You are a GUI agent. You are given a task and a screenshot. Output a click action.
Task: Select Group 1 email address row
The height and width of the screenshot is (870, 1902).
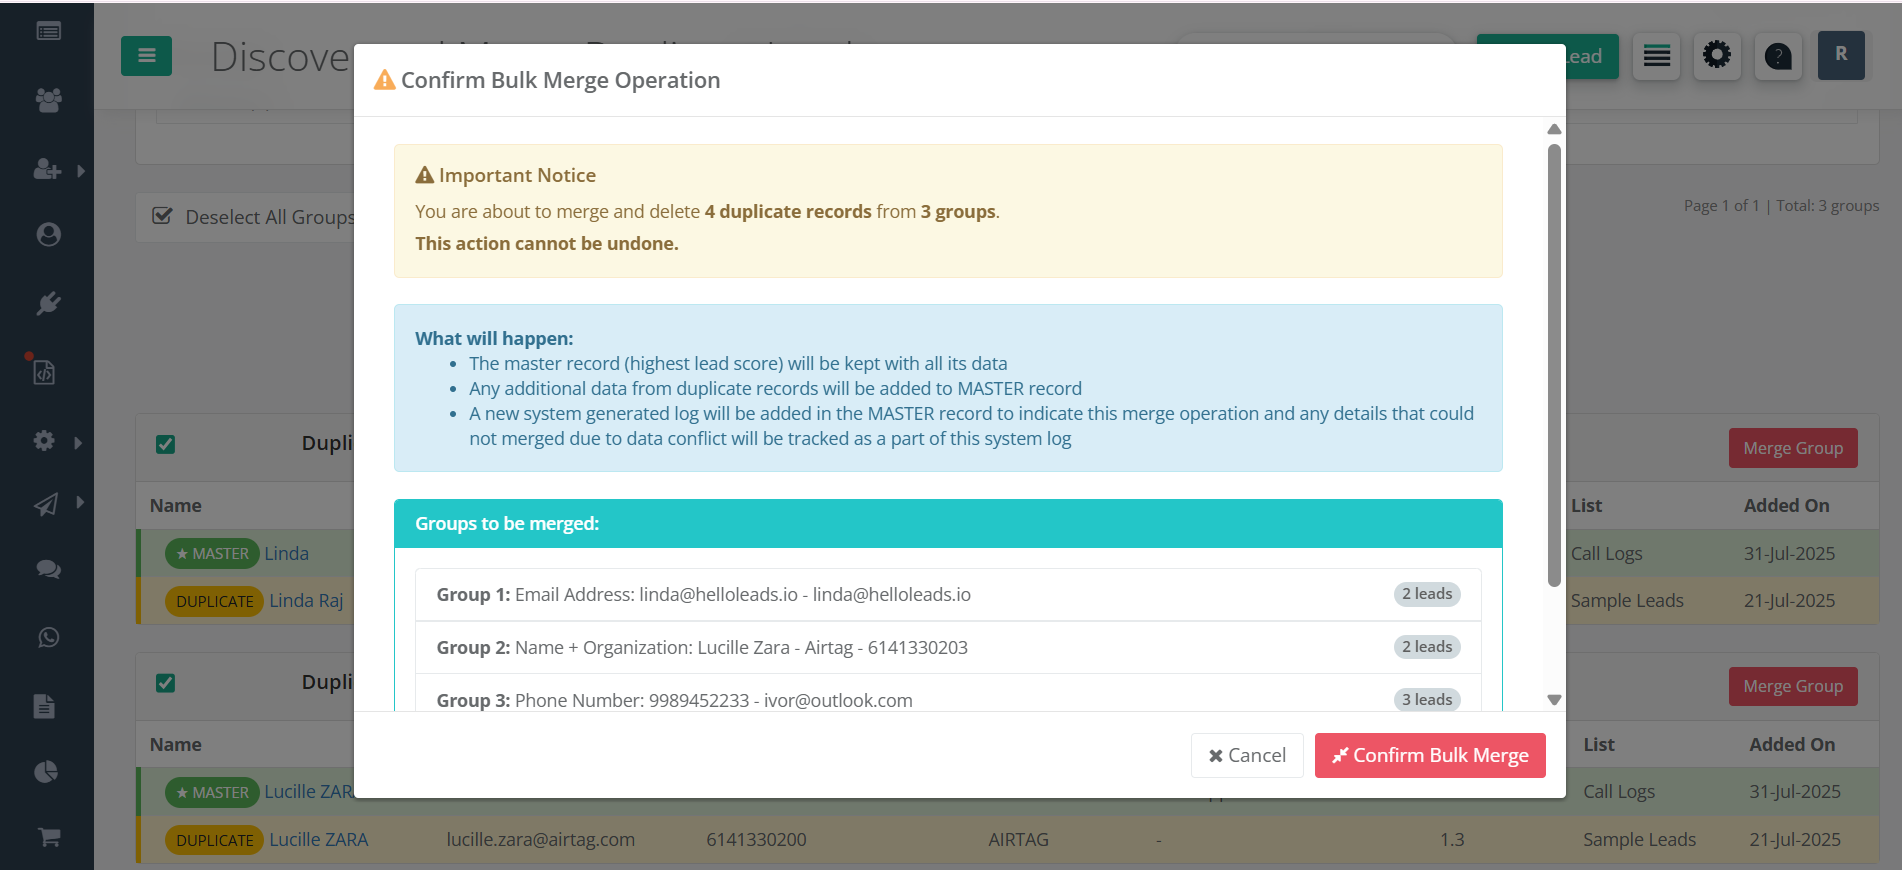point(948,594)
